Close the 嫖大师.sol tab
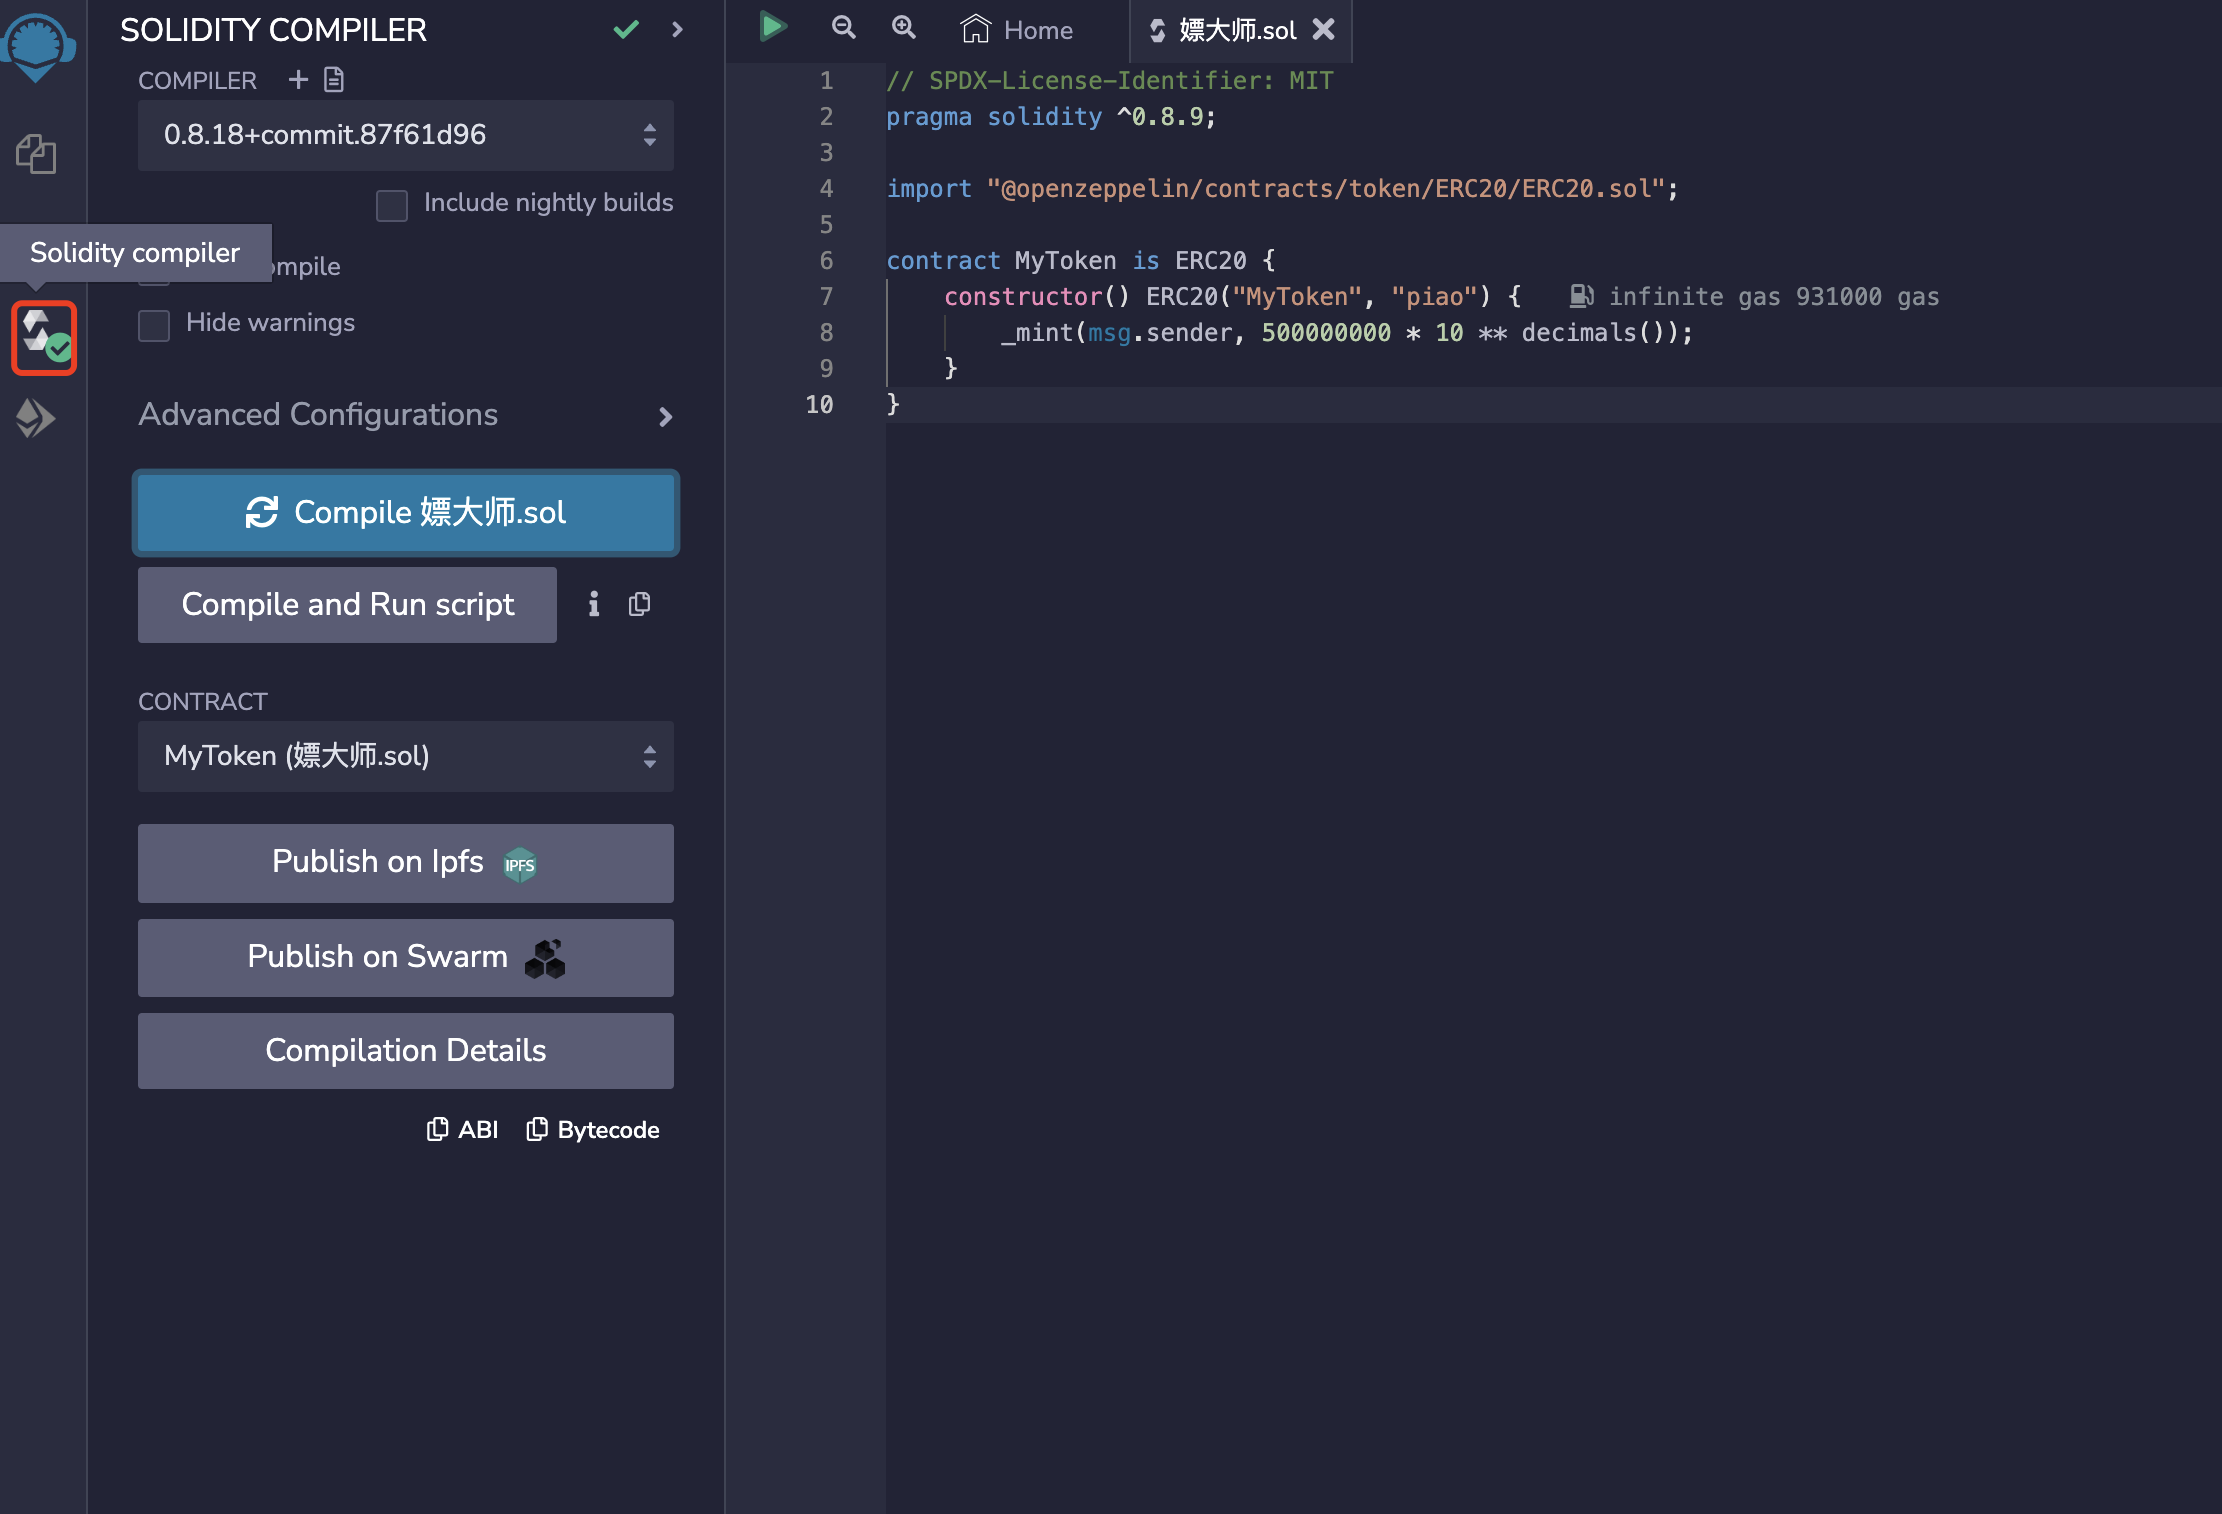The width and height of the screenshot is (2222, 1514). pyautogui.click(x=1324, y=30)
